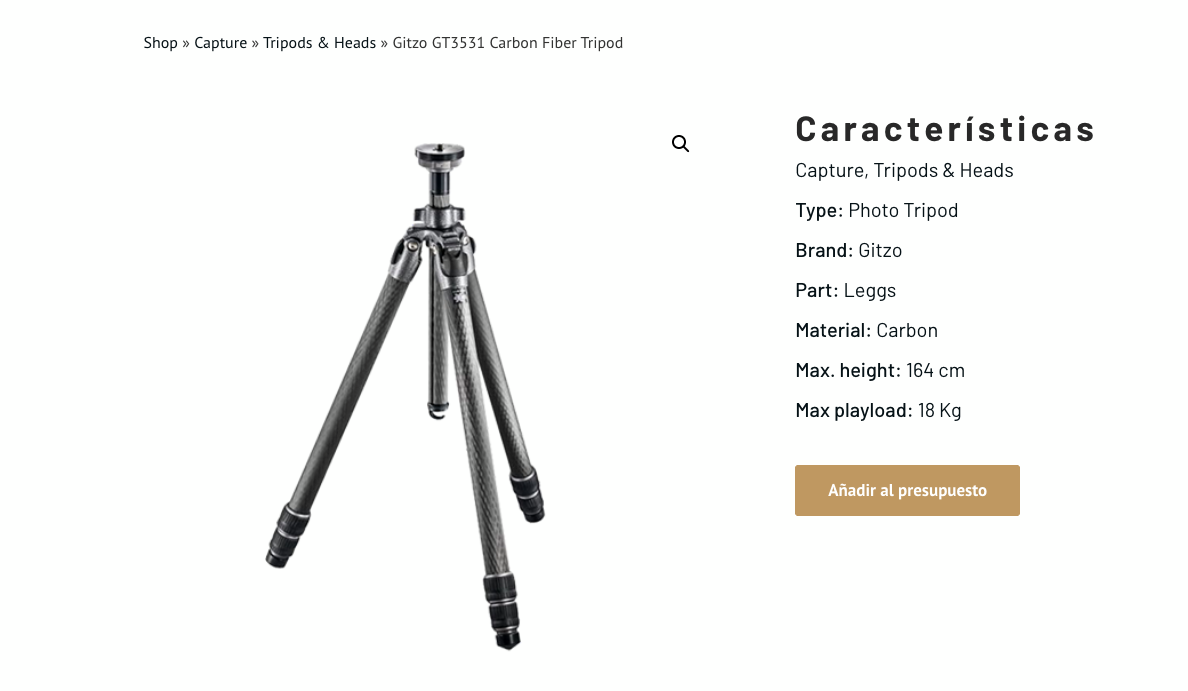Click the Leggs part value
This screenshot has width=1188, height=691.
[869, 291]
